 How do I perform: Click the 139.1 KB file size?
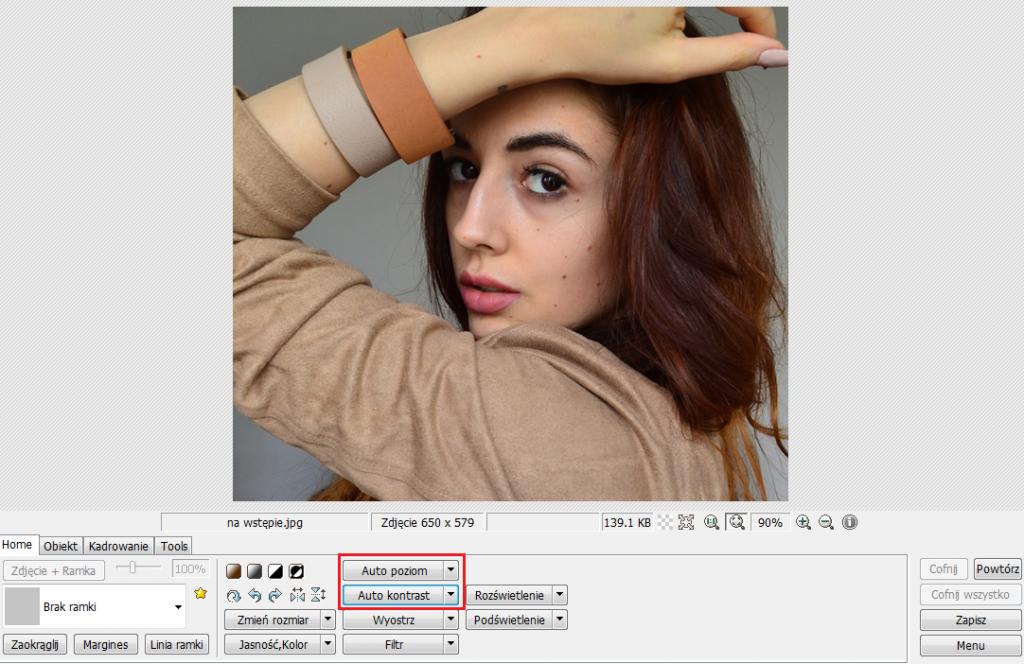pyautogui.click(x=627, y=522)
